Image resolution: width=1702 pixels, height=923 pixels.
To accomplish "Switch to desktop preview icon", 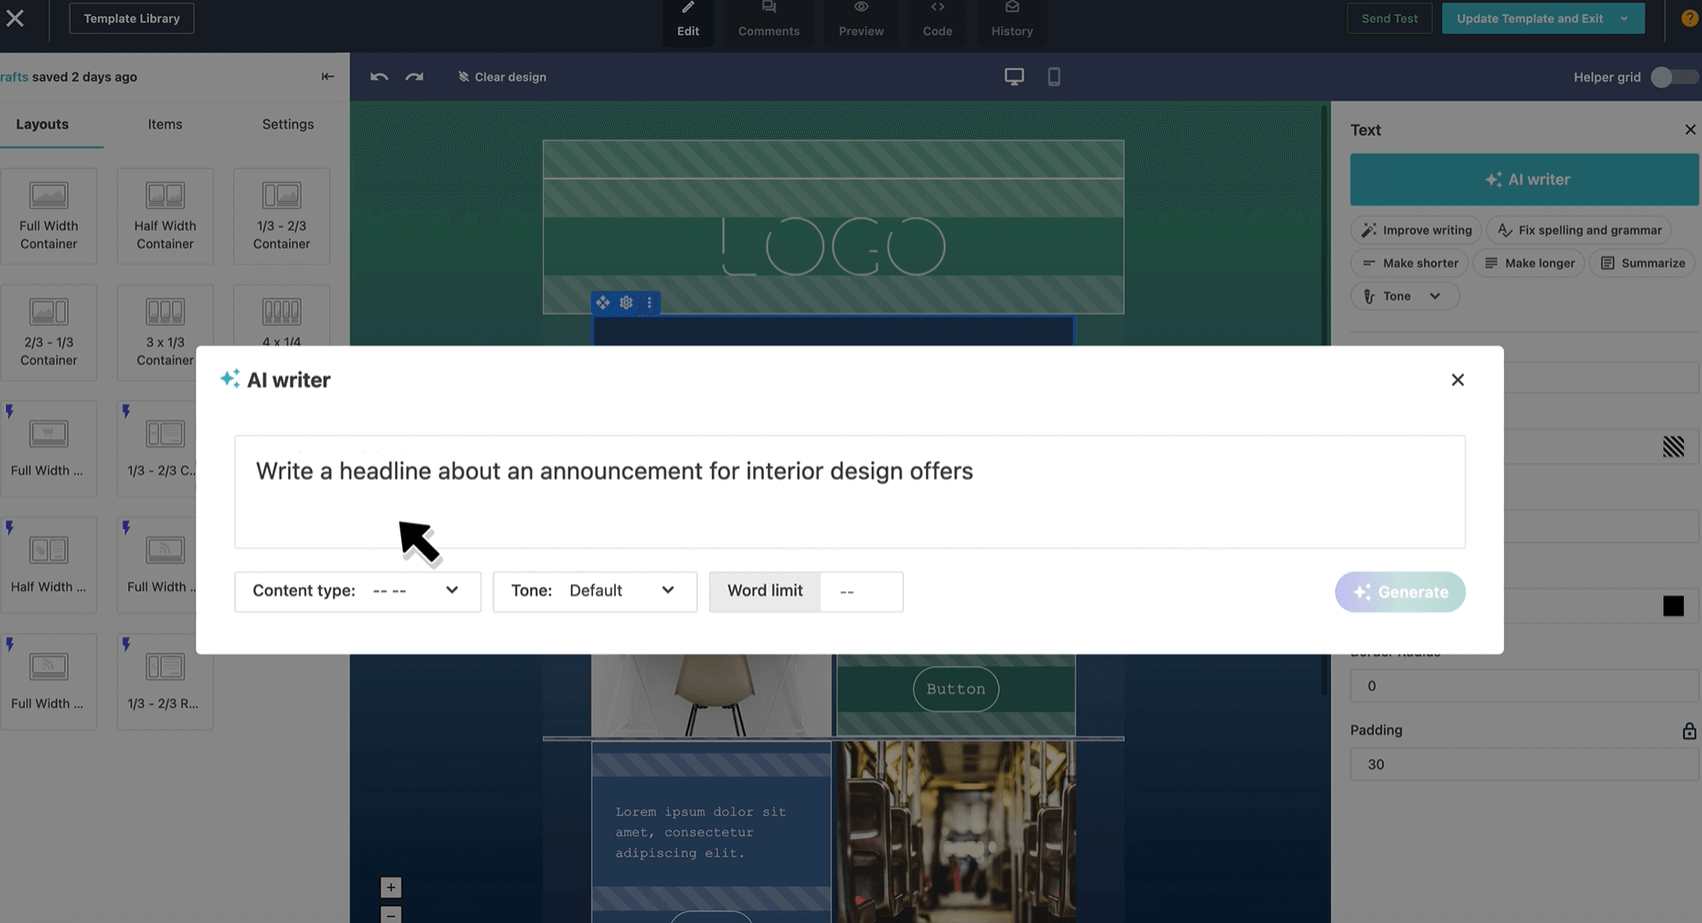I will 1014,77.
